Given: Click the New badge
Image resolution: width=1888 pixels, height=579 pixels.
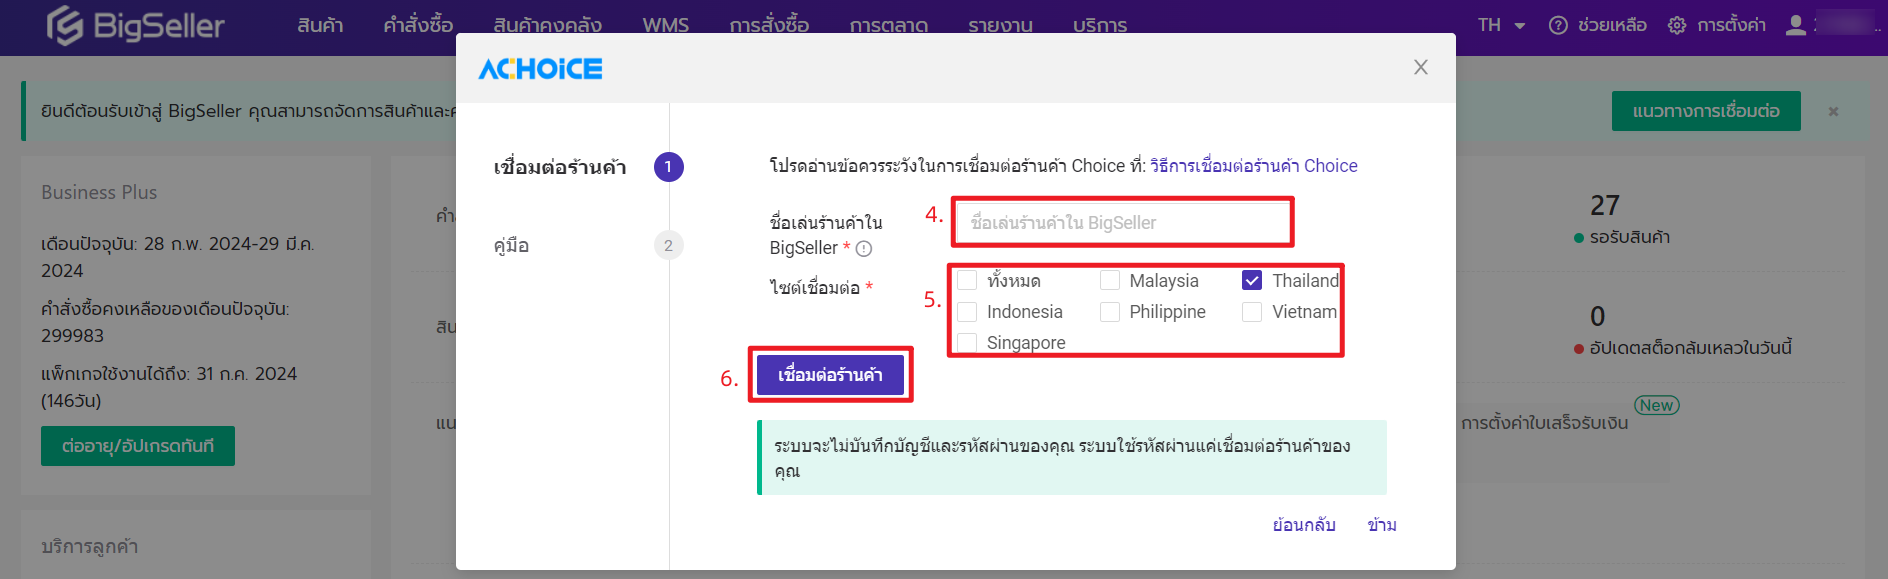Looking at the screenshot, I should click(1656, 405).
